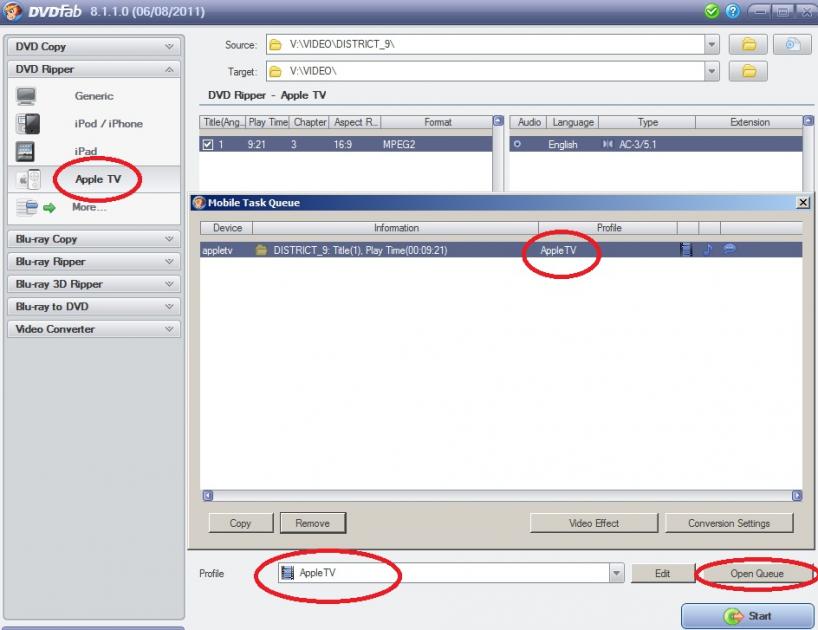The height and width of the screenshot is (630, 818).
Task: Sort by the Information column header
Action: pos(396,228)
